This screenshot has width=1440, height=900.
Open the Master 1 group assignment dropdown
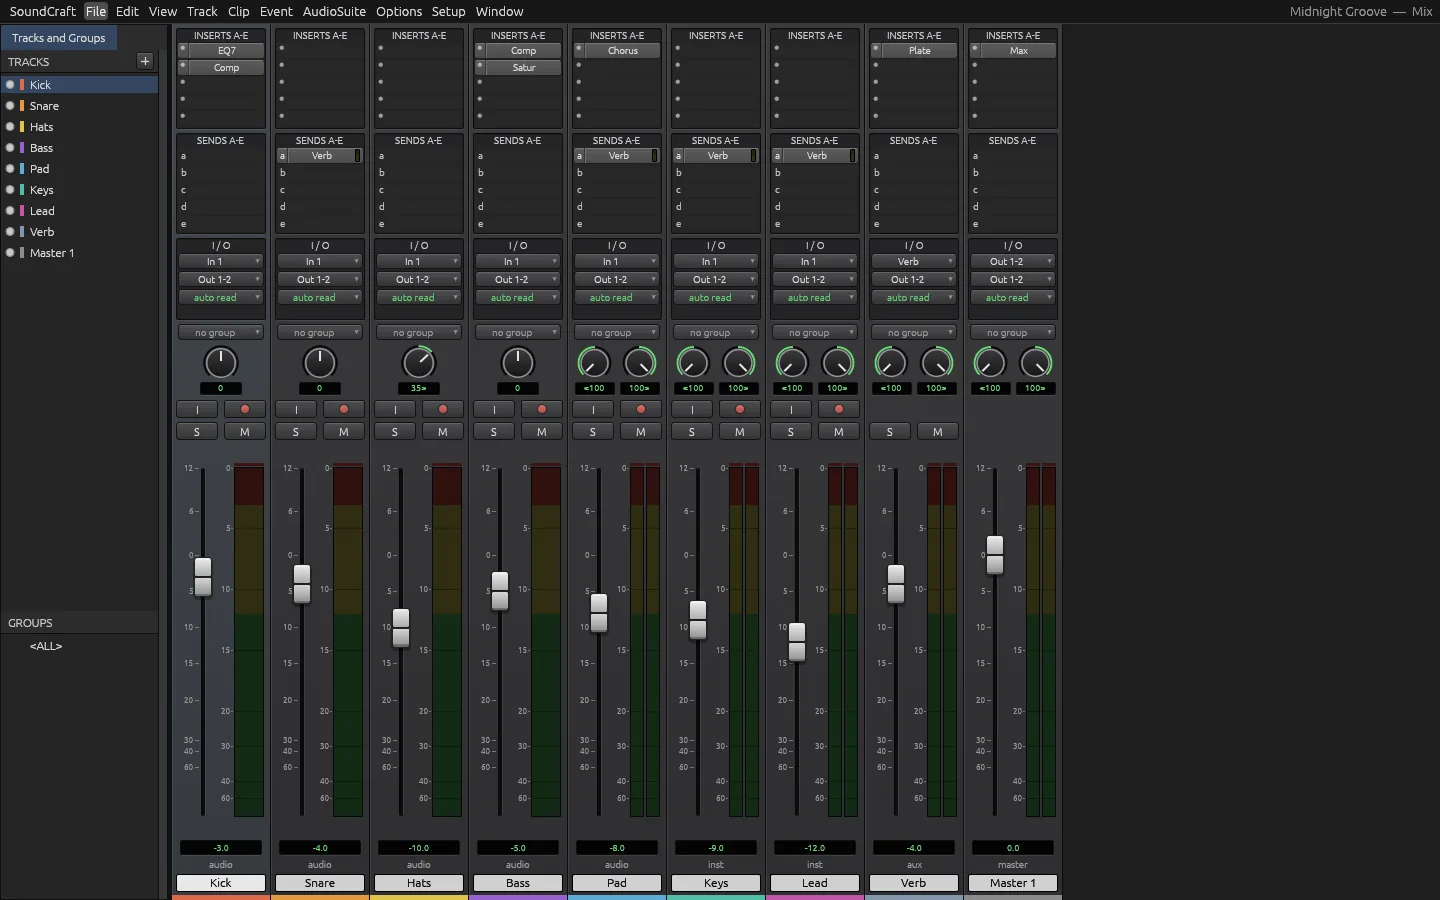[1013, 333]
